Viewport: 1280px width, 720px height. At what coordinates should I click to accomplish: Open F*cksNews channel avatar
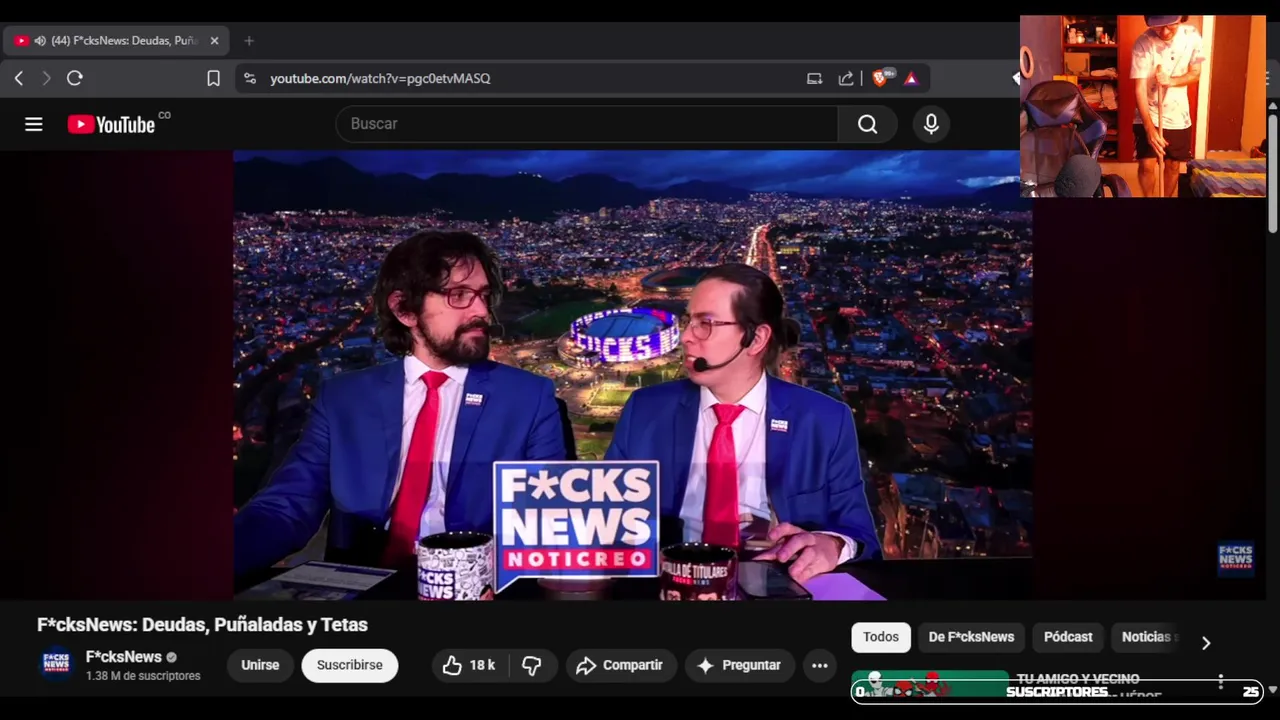(56, 664)
